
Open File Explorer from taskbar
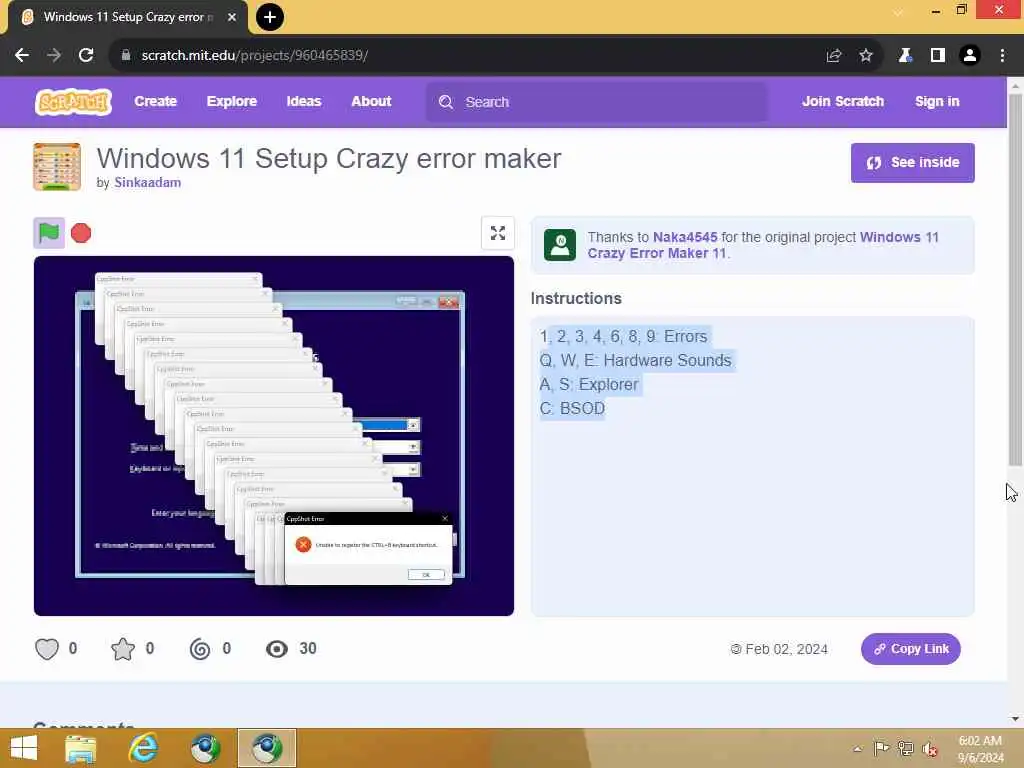coord(80,748)
